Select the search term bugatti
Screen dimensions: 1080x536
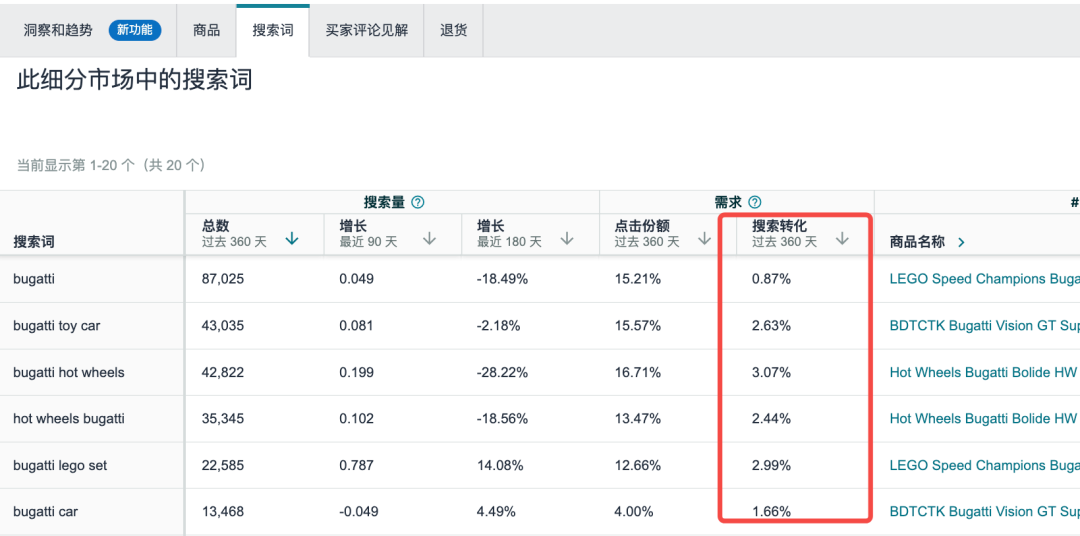pos(34,279)
